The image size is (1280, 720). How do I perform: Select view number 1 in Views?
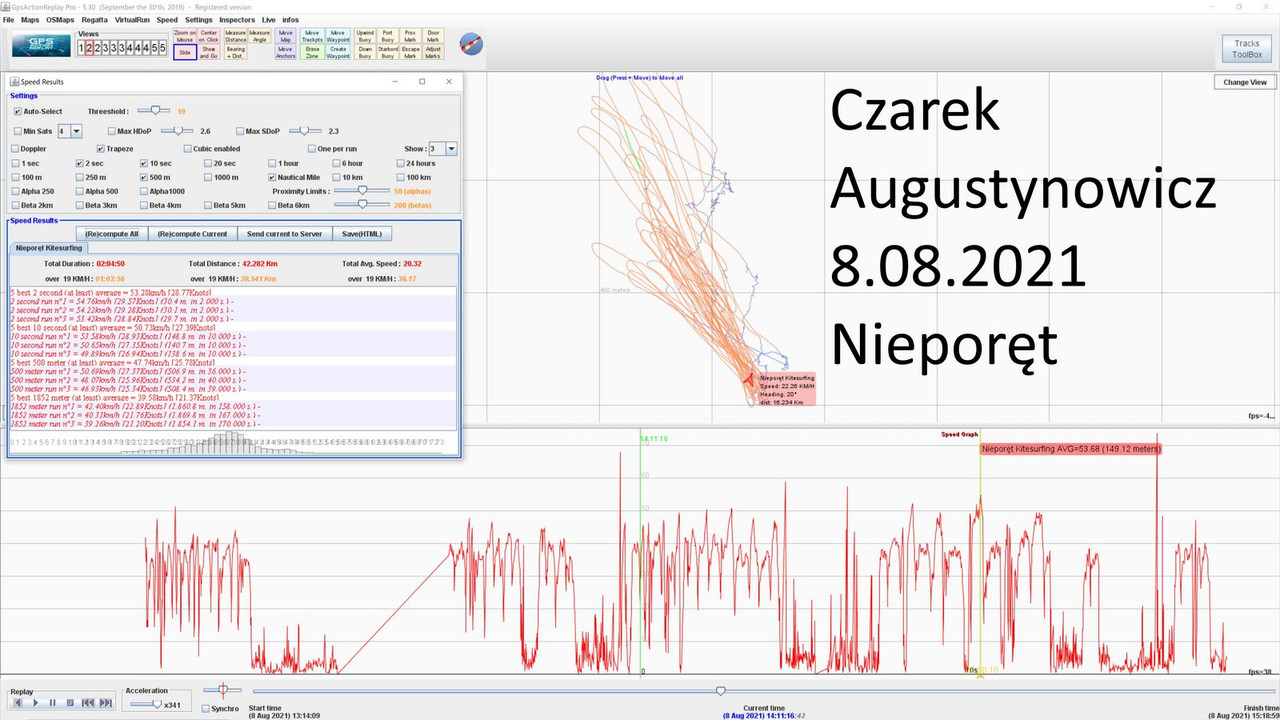click(82, 47)
